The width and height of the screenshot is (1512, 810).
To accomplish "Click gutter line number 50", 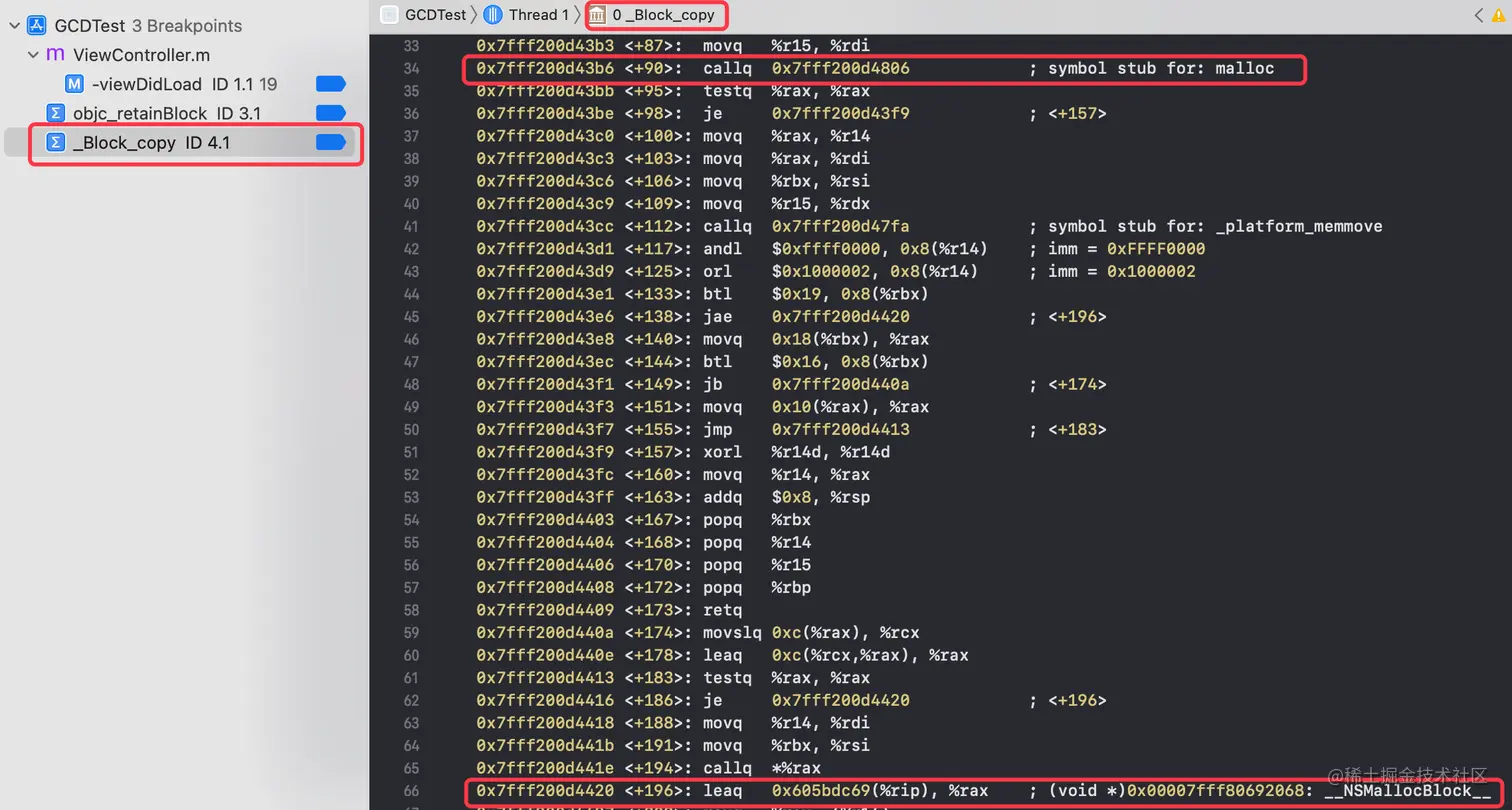I will coord(410,429).
